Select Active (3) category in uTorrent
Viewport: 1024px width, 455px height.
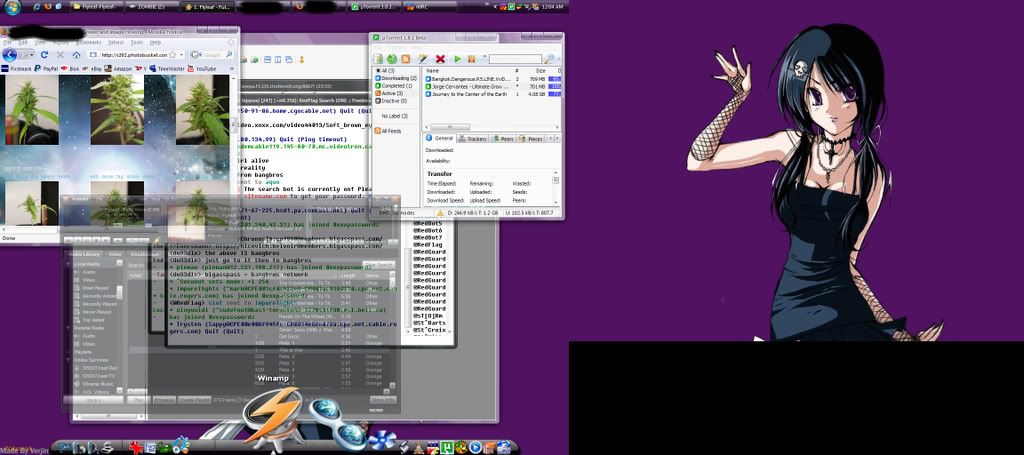tap(389, 93)
